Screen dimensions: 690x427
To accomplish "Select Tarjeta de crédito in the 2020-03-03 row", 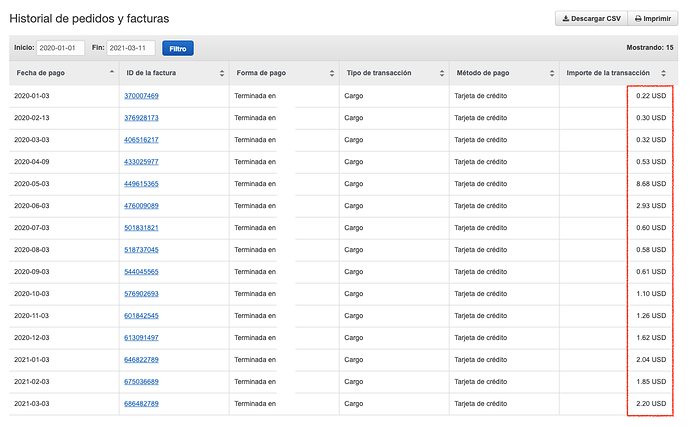I will tap(481, 140).
